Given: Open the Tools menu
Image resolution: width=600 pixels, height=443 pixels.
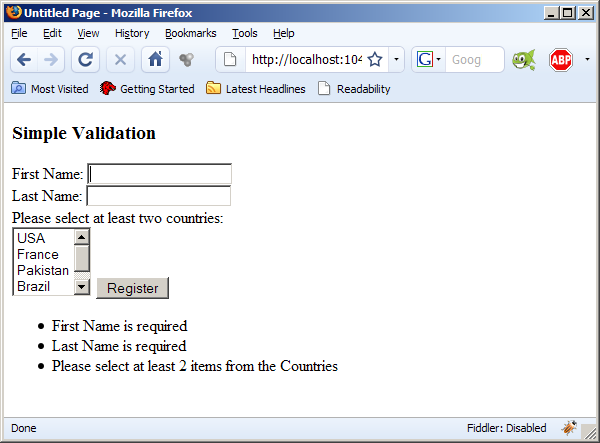Looking at the screenshot, I should [244, 33].
